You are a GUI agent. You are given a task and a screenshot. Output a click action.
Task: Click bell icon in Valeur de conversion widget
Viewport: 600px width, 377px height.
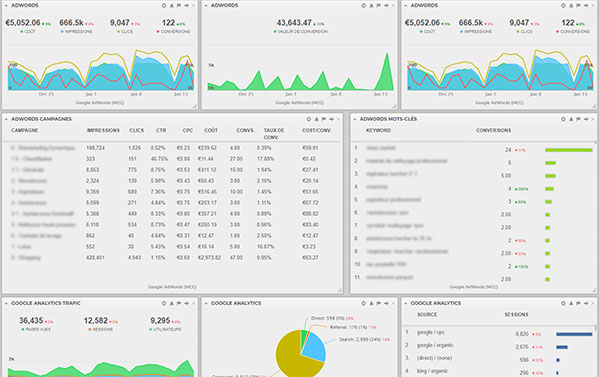point(371,6)
